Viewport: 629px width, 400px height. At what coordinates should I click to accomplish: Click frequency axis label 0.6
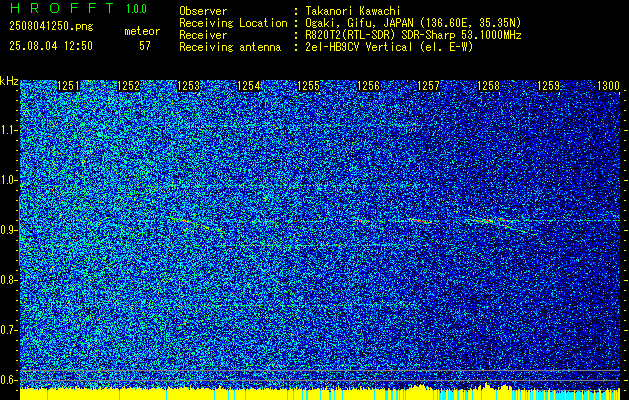coord(9,380)
